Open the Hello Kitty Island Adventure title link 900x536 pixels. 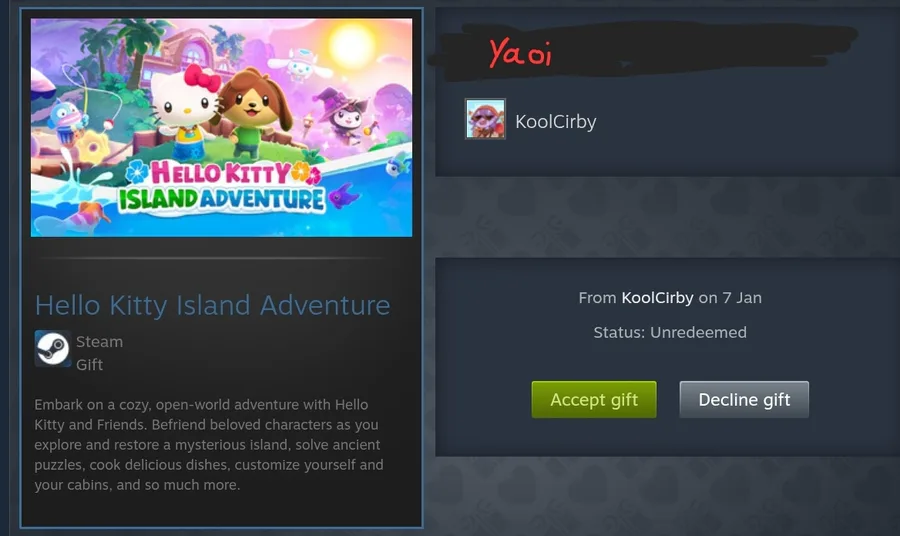212,305
